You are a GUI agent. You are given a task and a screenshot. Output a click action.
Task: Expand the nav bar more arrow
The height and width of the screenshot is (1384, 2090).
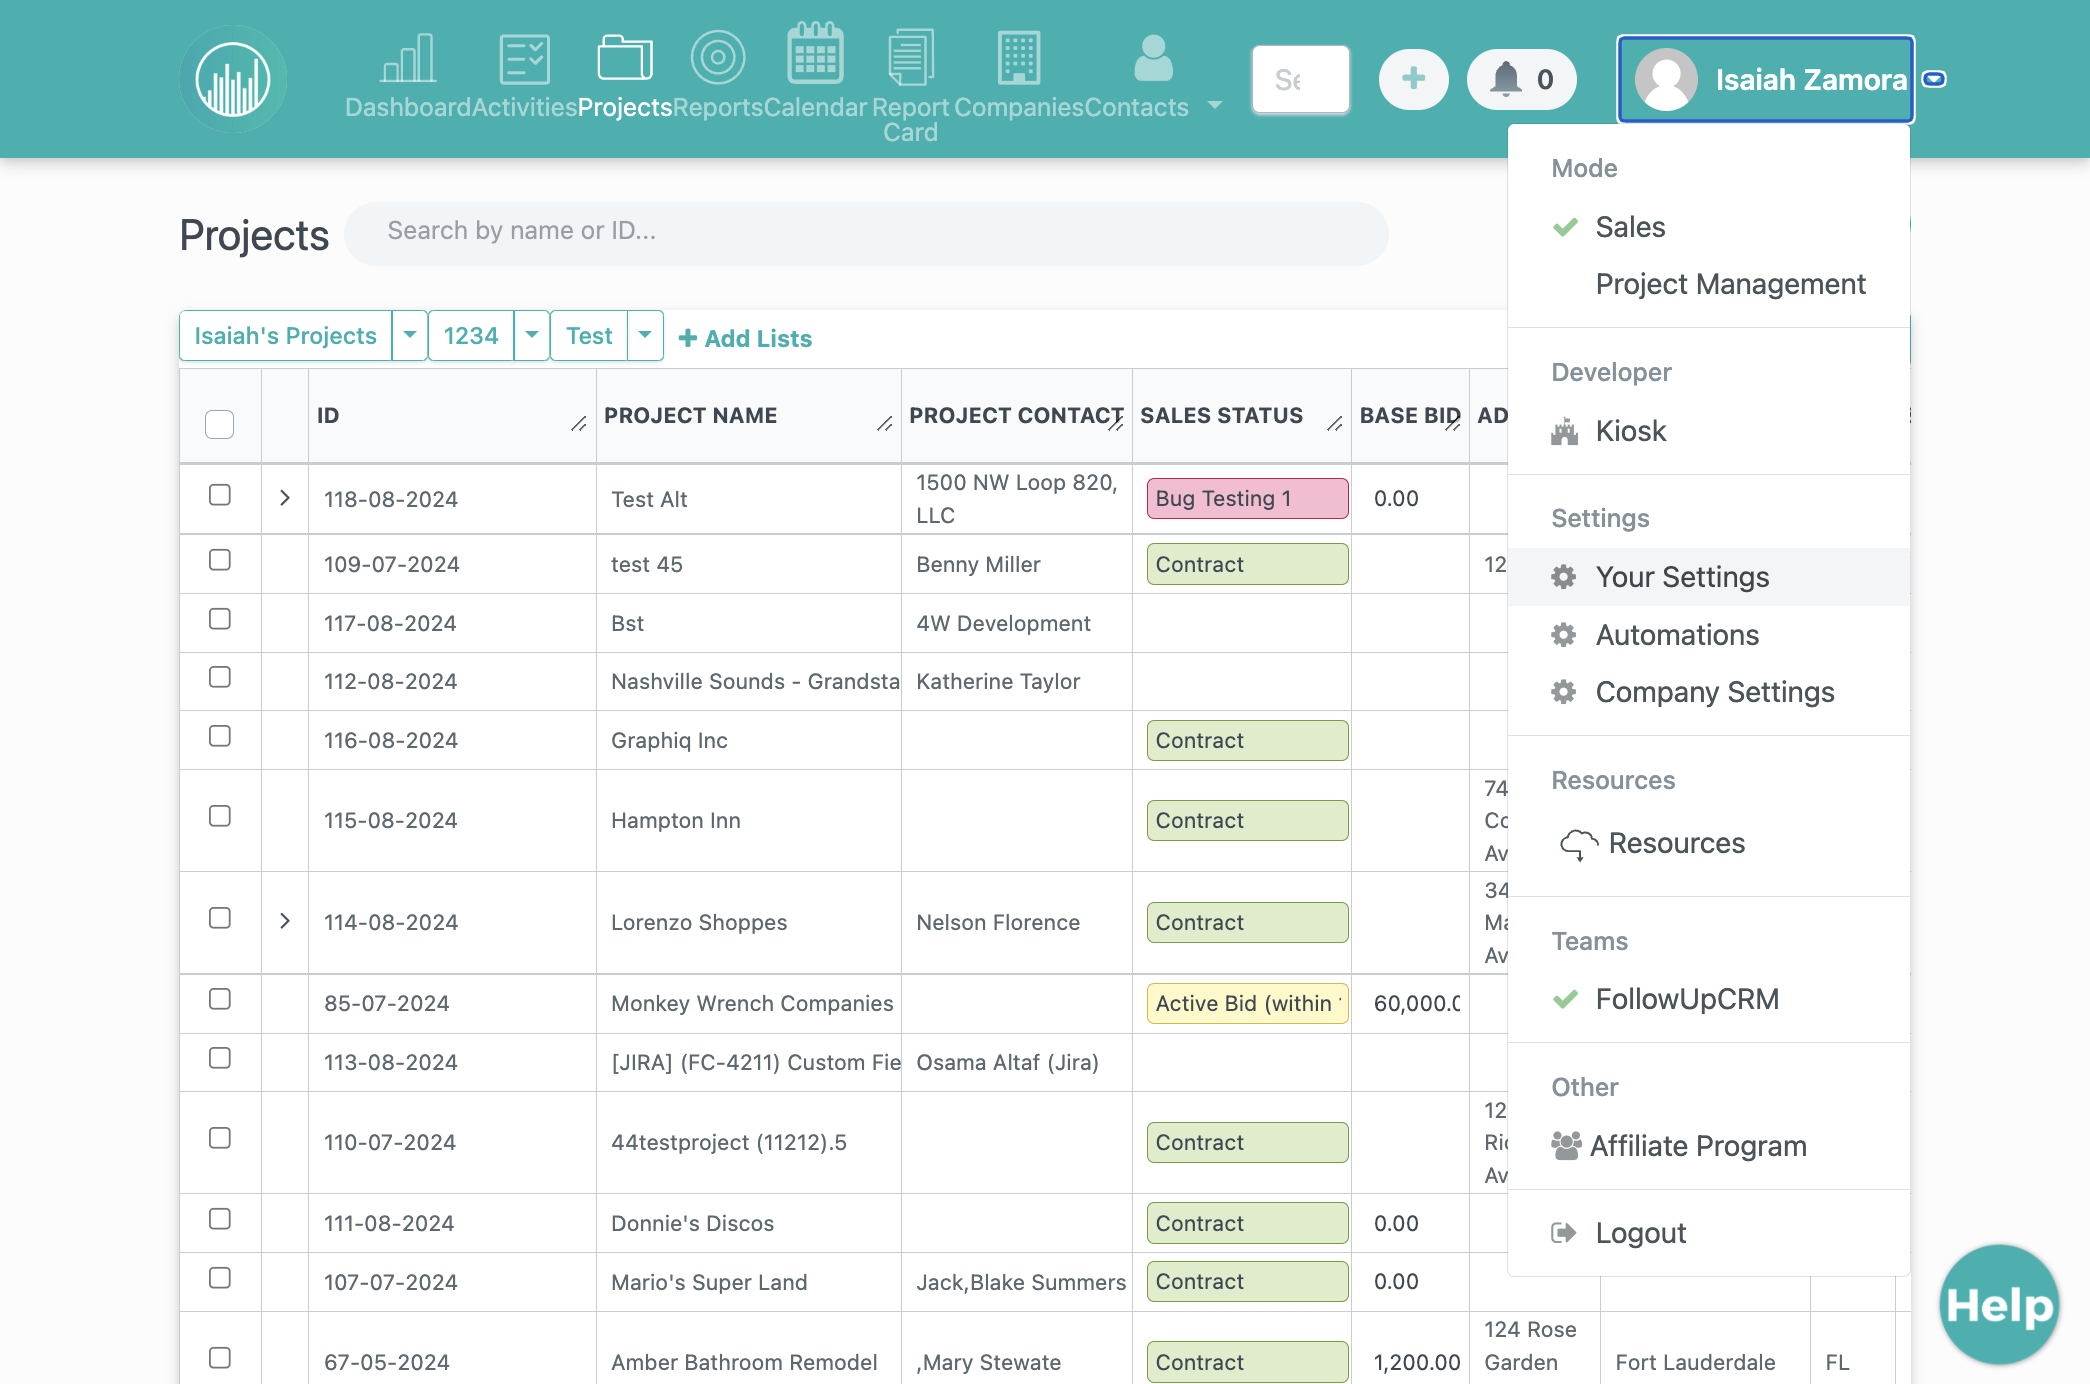[x=1214, y=105]
